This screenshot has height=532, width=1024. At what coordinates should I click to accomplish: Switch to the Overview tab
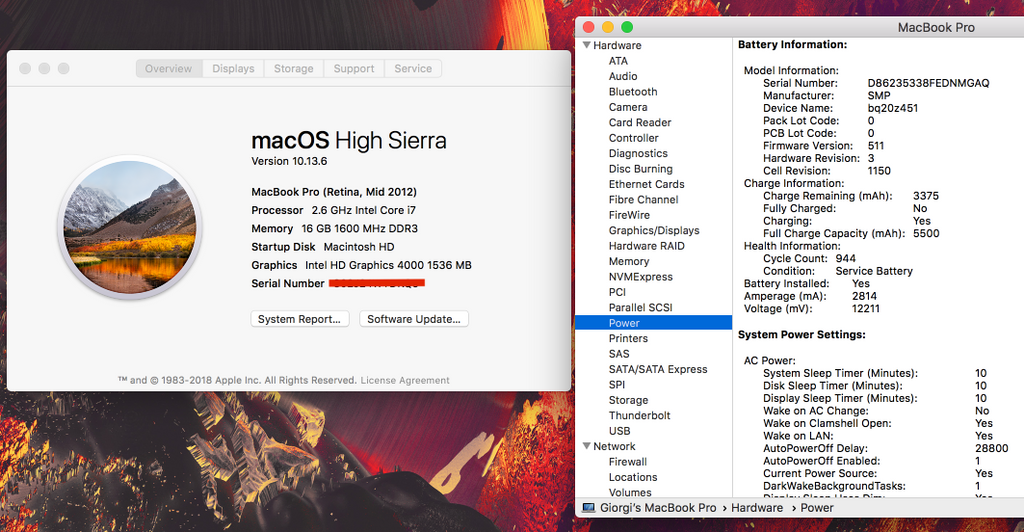click(x=169, y=69)
